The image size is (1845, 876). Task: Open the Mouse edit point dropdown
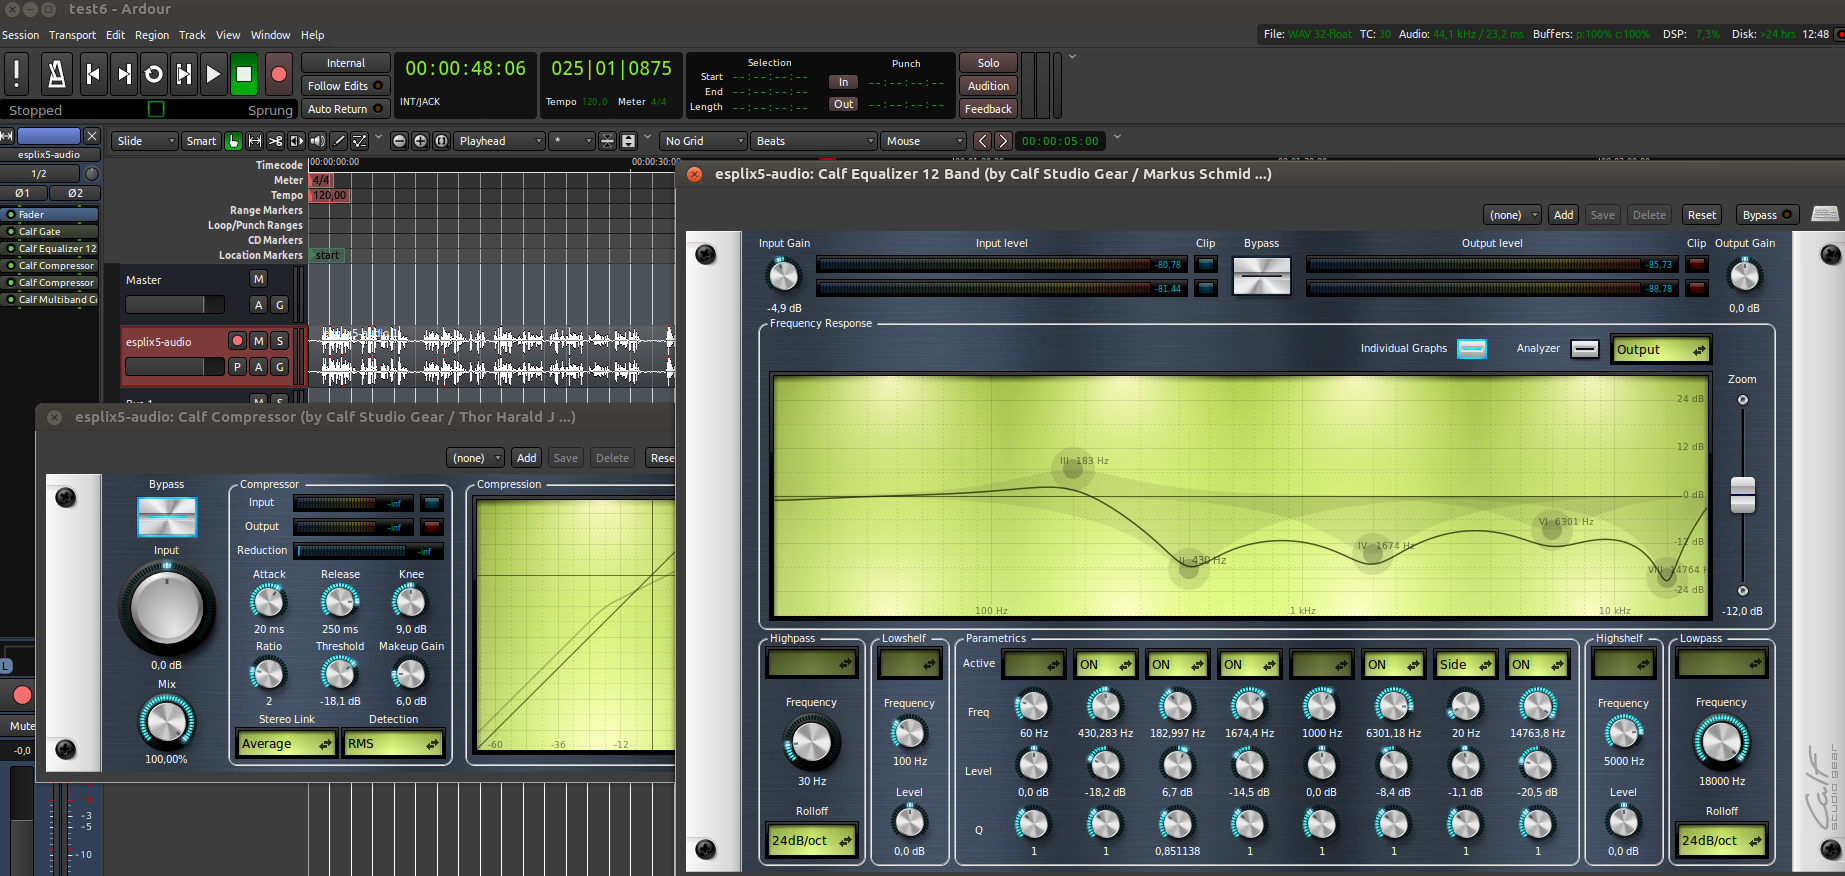click(924, 141)
